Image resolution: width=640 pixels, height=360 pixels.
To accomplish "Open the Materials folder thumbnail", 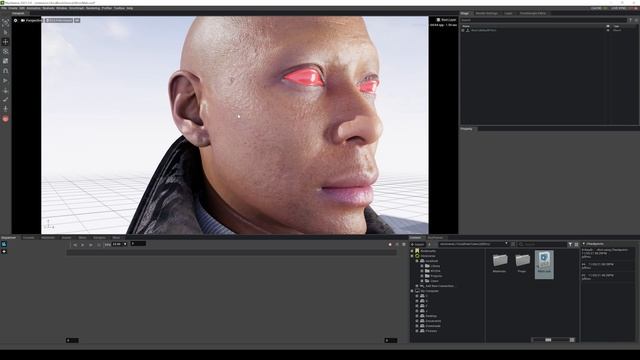I will [500, 262].
